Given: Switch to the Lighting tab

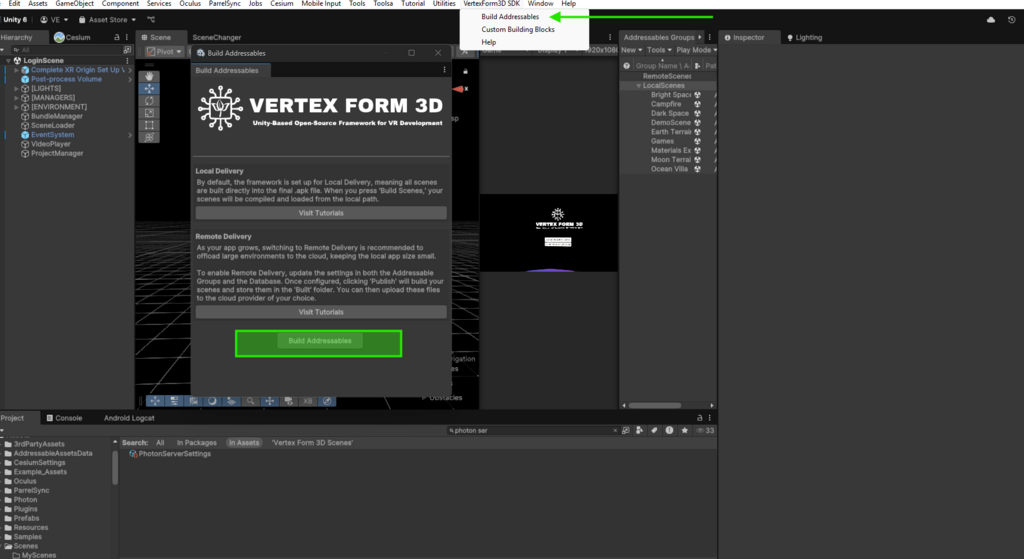Looking at the screenshot, I should pos(805,37).
